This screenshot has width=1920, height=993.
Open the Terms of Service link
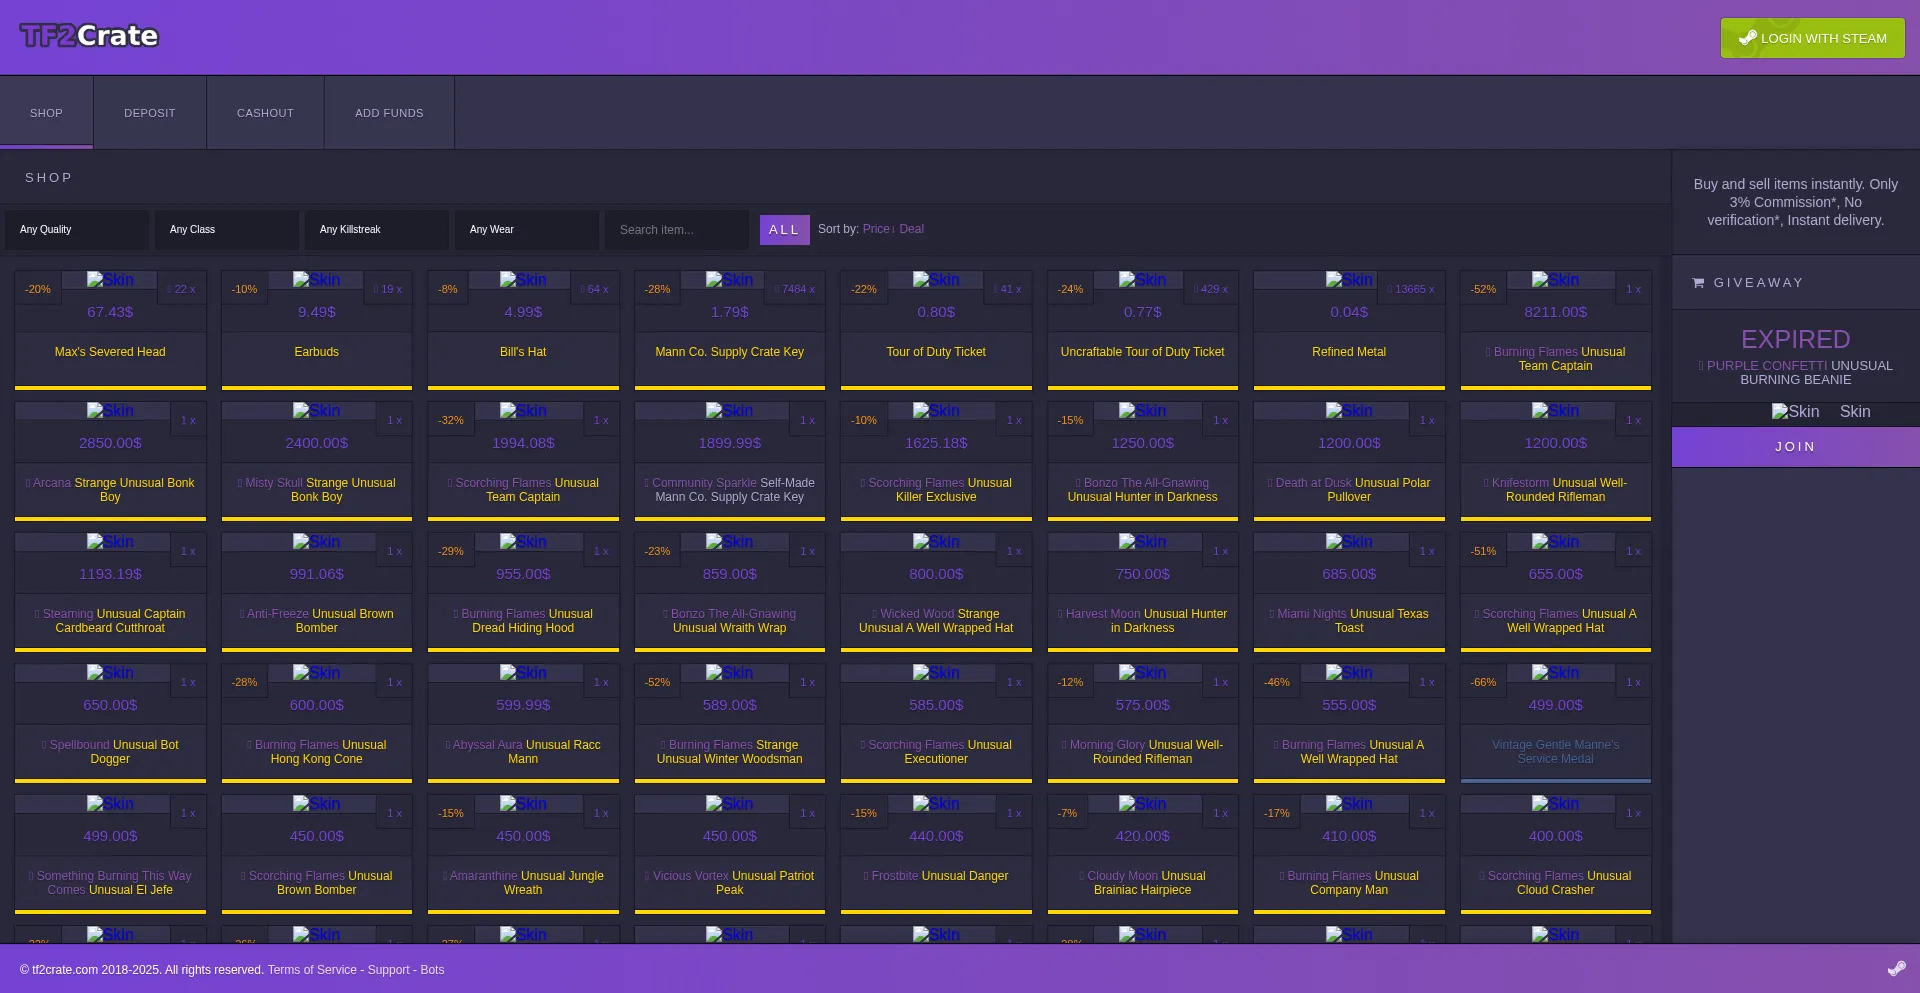click(312, 970)
